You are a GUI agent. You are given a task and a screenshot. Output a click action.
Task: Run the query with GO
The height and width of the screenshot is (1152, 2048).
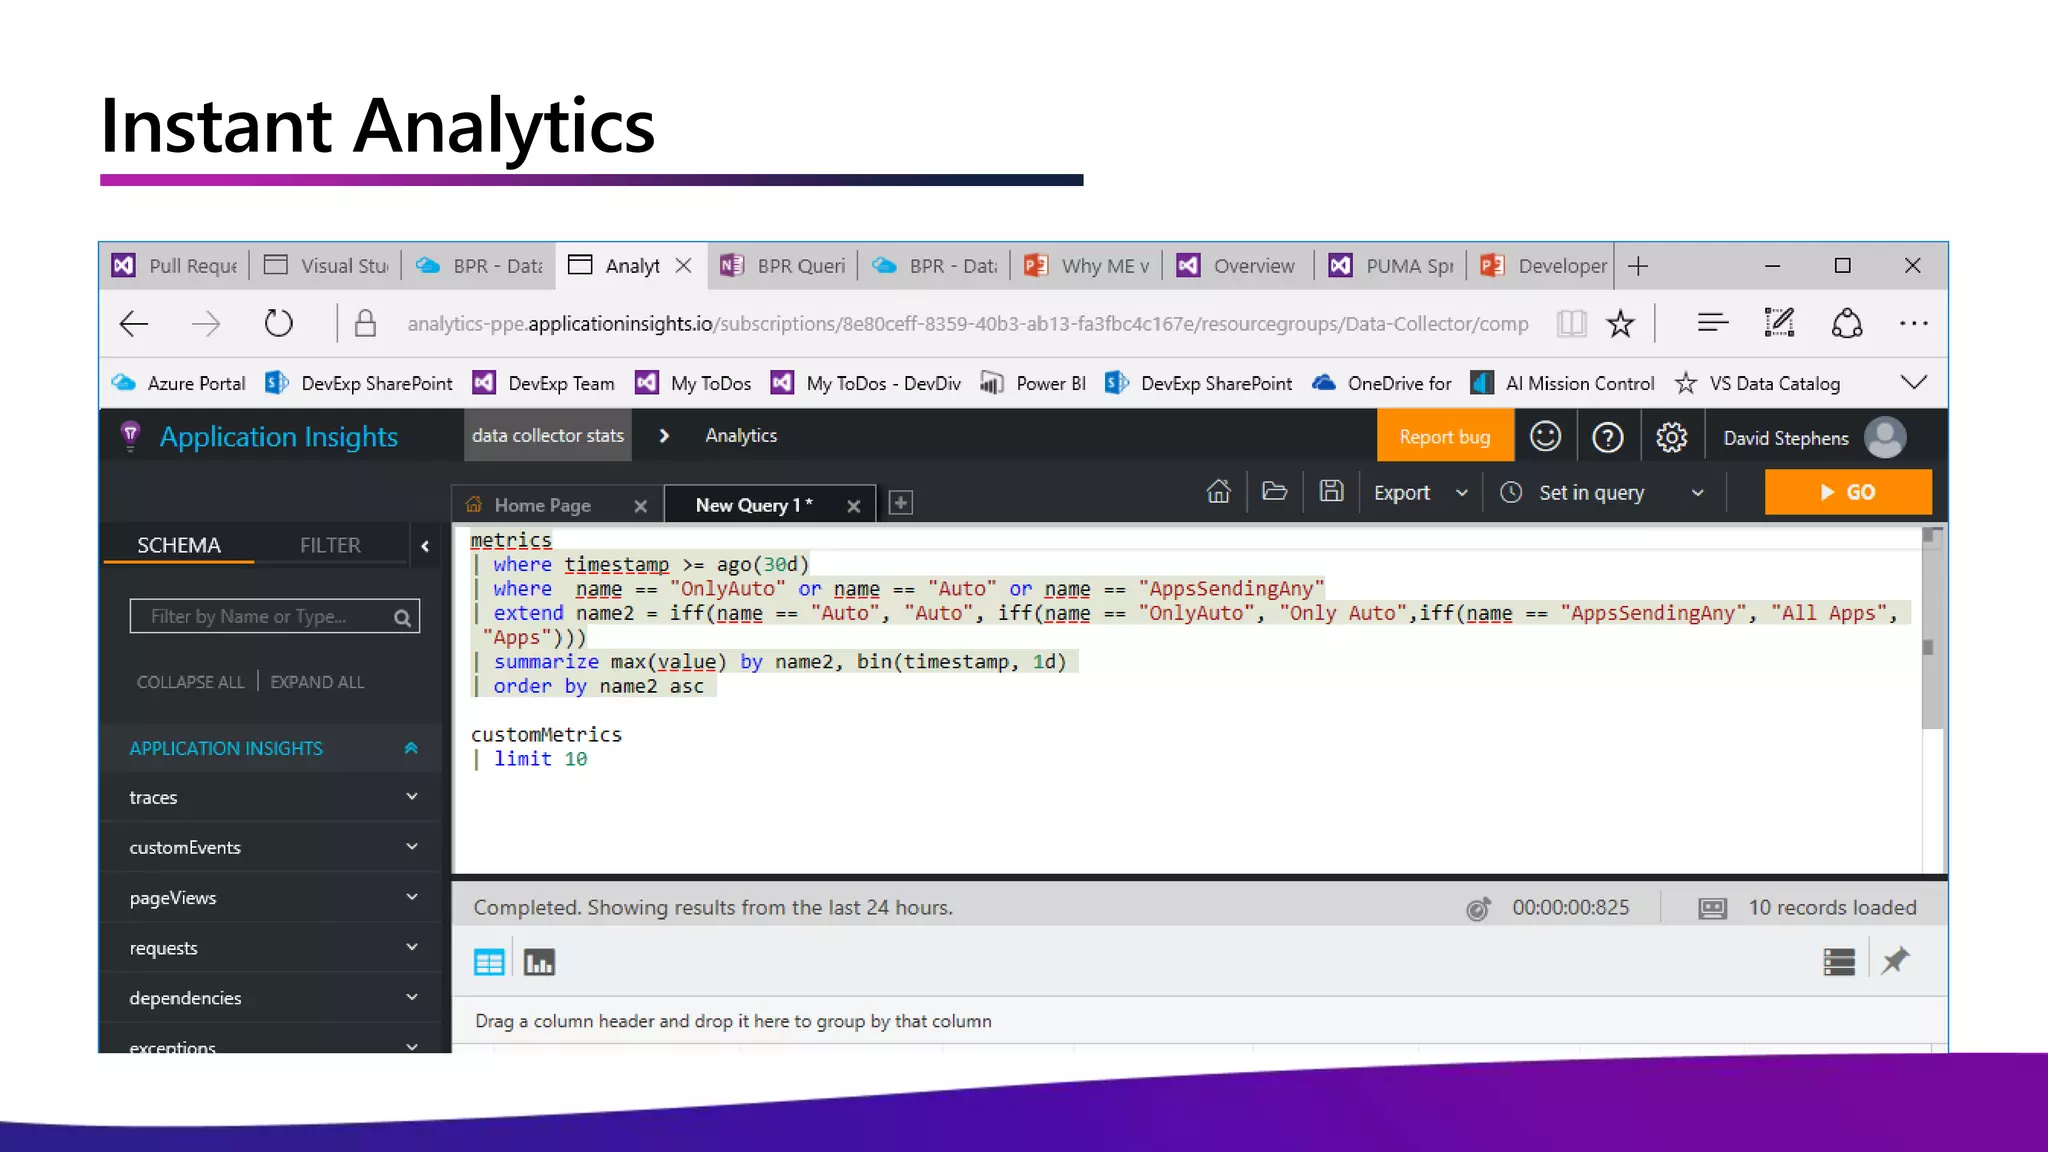(1848, 492)
